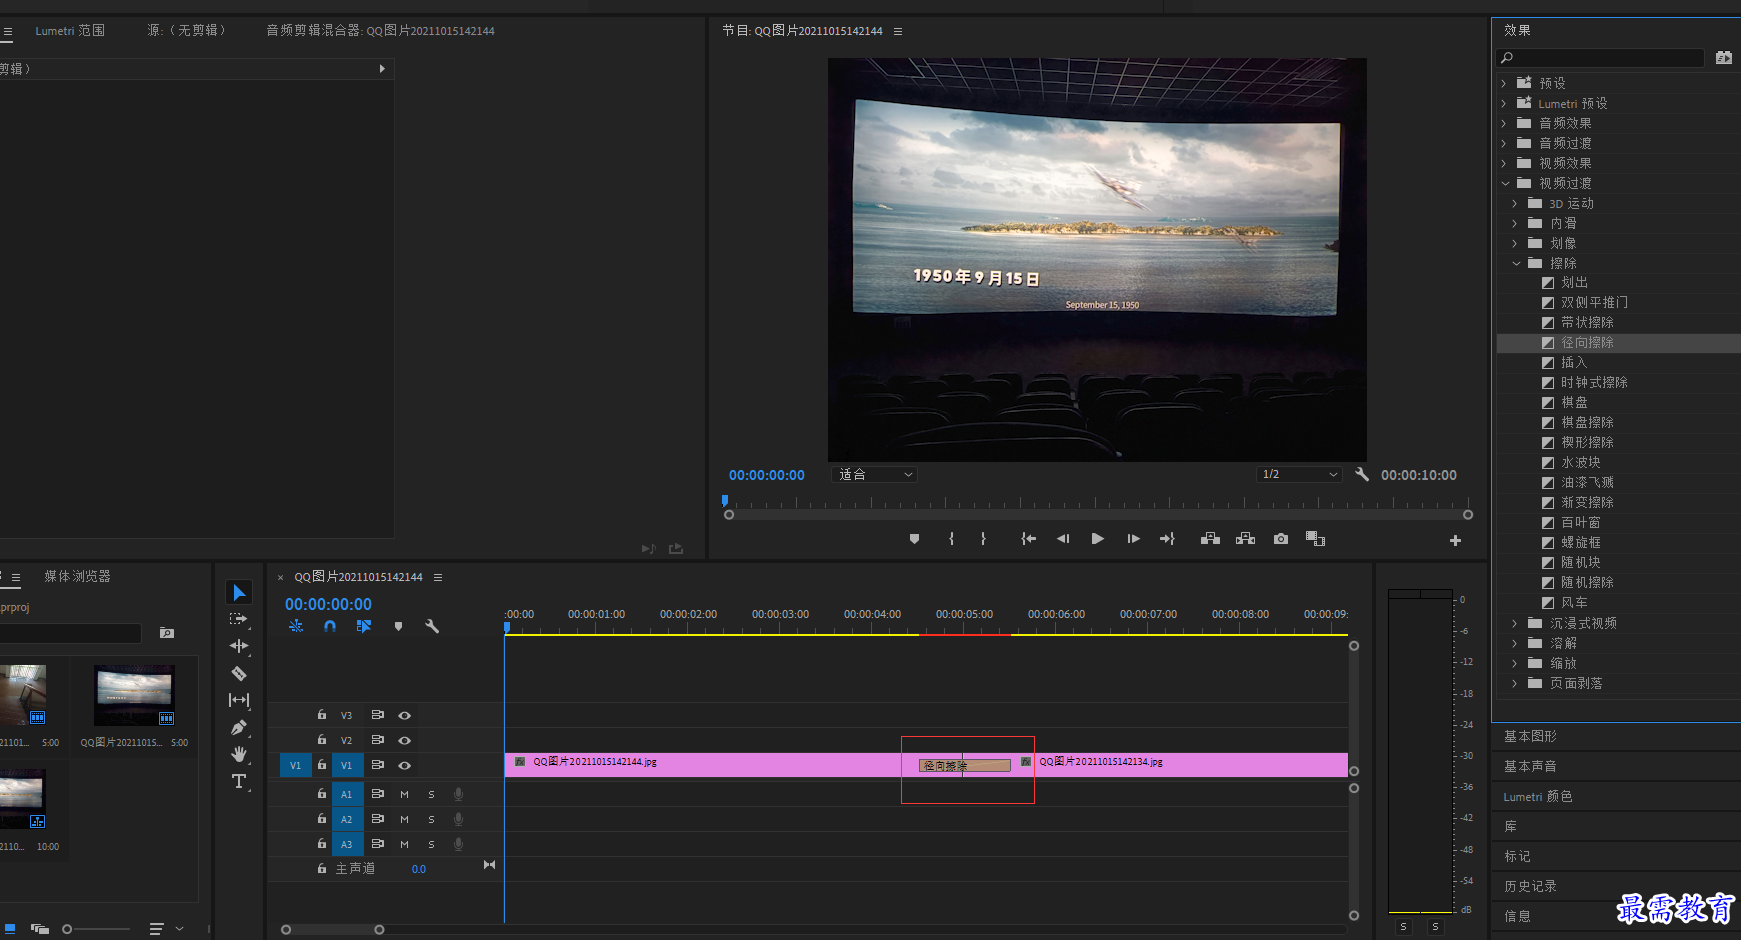Solo audio track A2
Image resolution: width=1741 pixels, height=940 pixels.
click(431, 819)
